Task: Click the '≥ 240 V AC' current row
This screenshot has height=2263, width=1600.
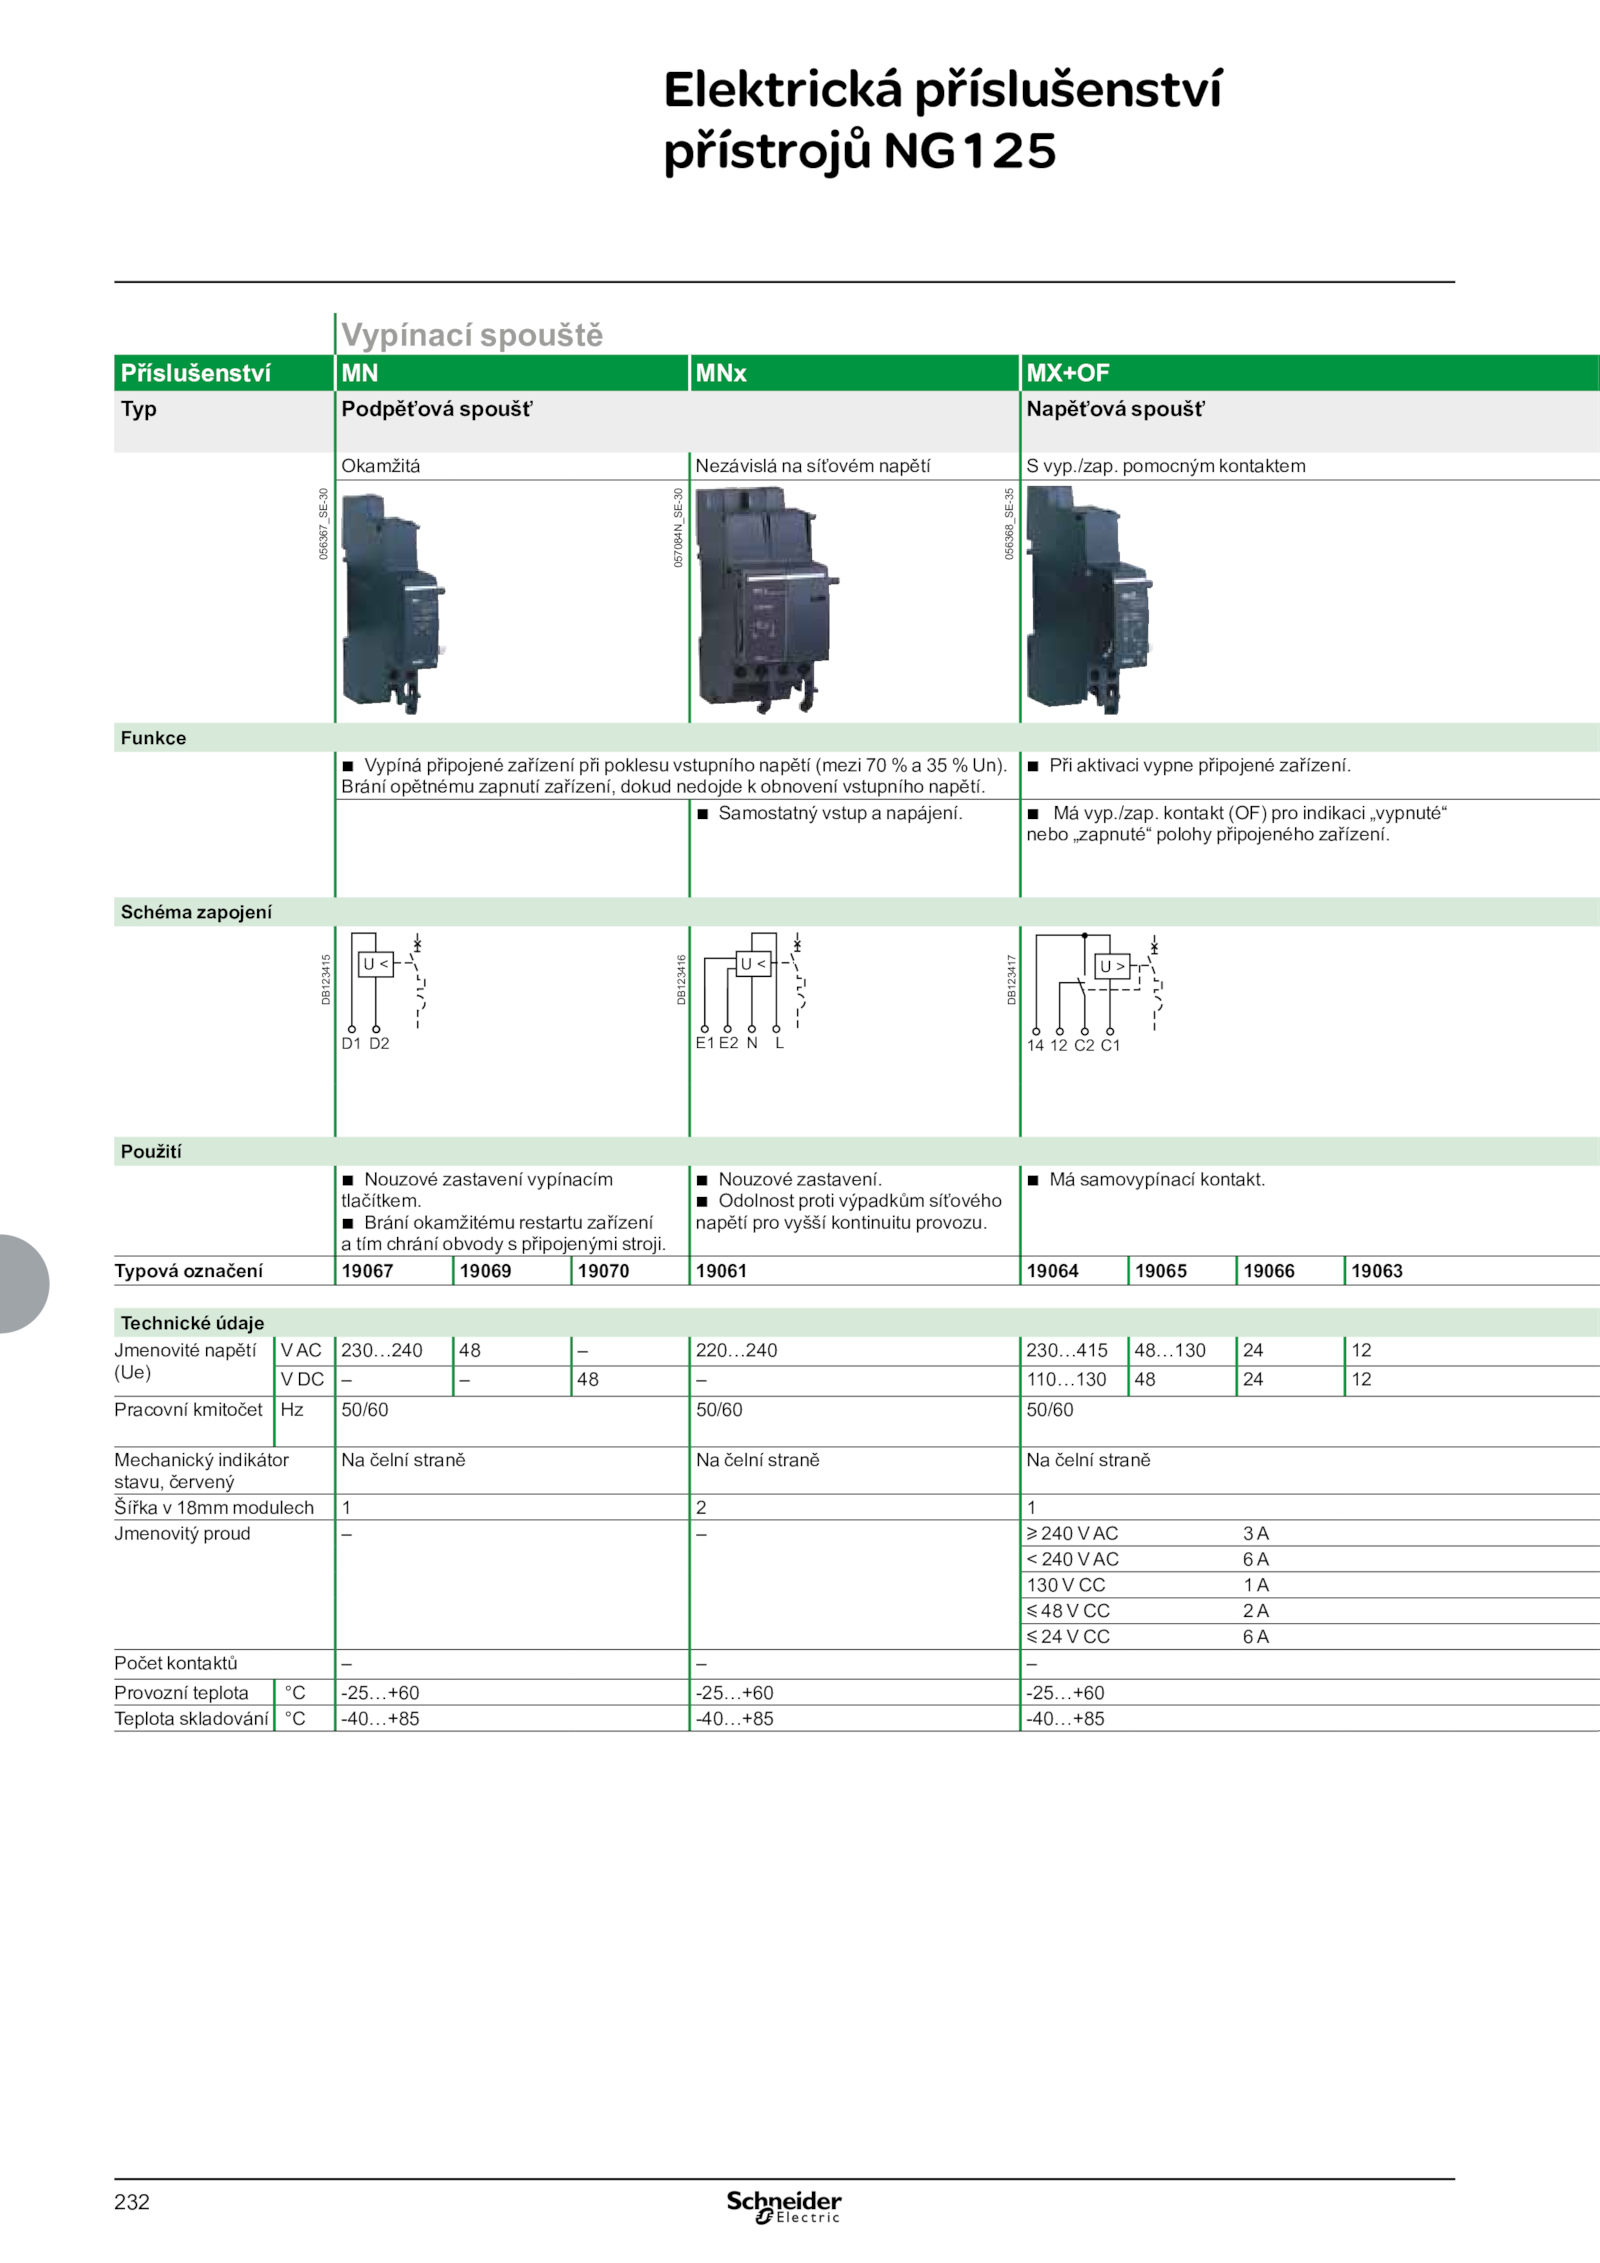Action: (1310, 1533)
